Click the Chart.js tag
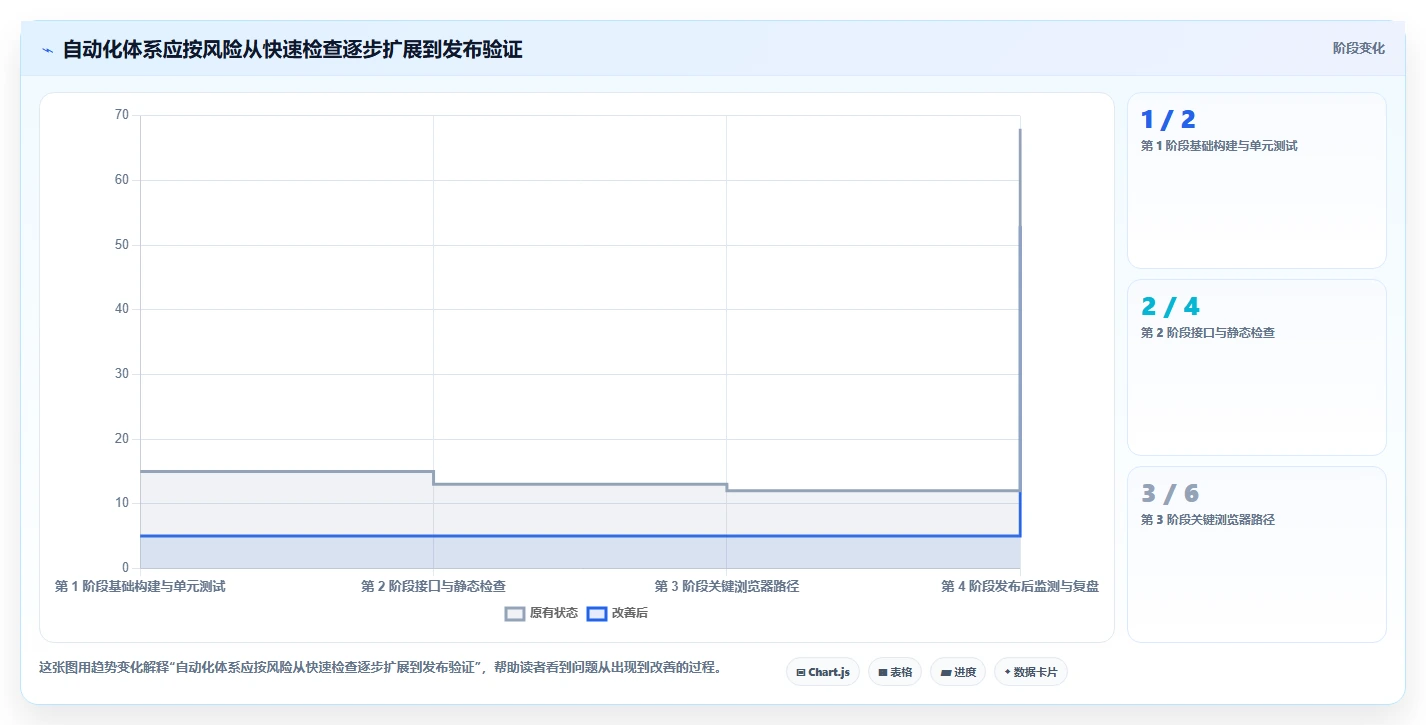The image size is (1426, 725). (x=823, y=672)
